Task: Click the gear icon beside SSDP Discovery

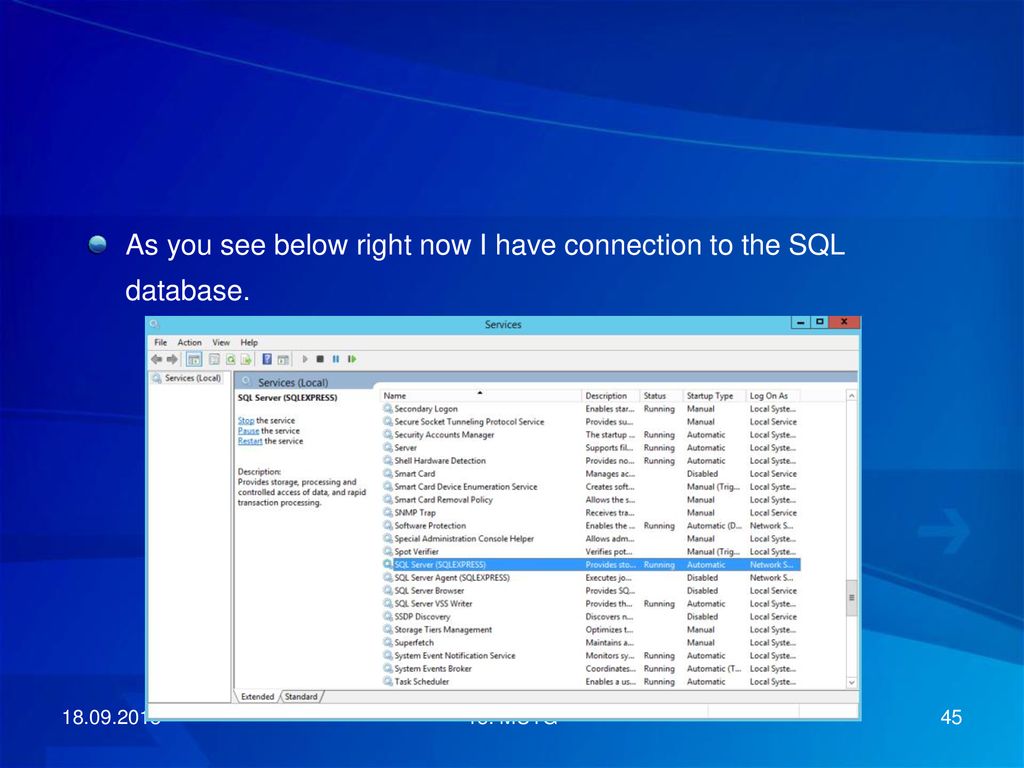Action: click(x=388, y=616)
